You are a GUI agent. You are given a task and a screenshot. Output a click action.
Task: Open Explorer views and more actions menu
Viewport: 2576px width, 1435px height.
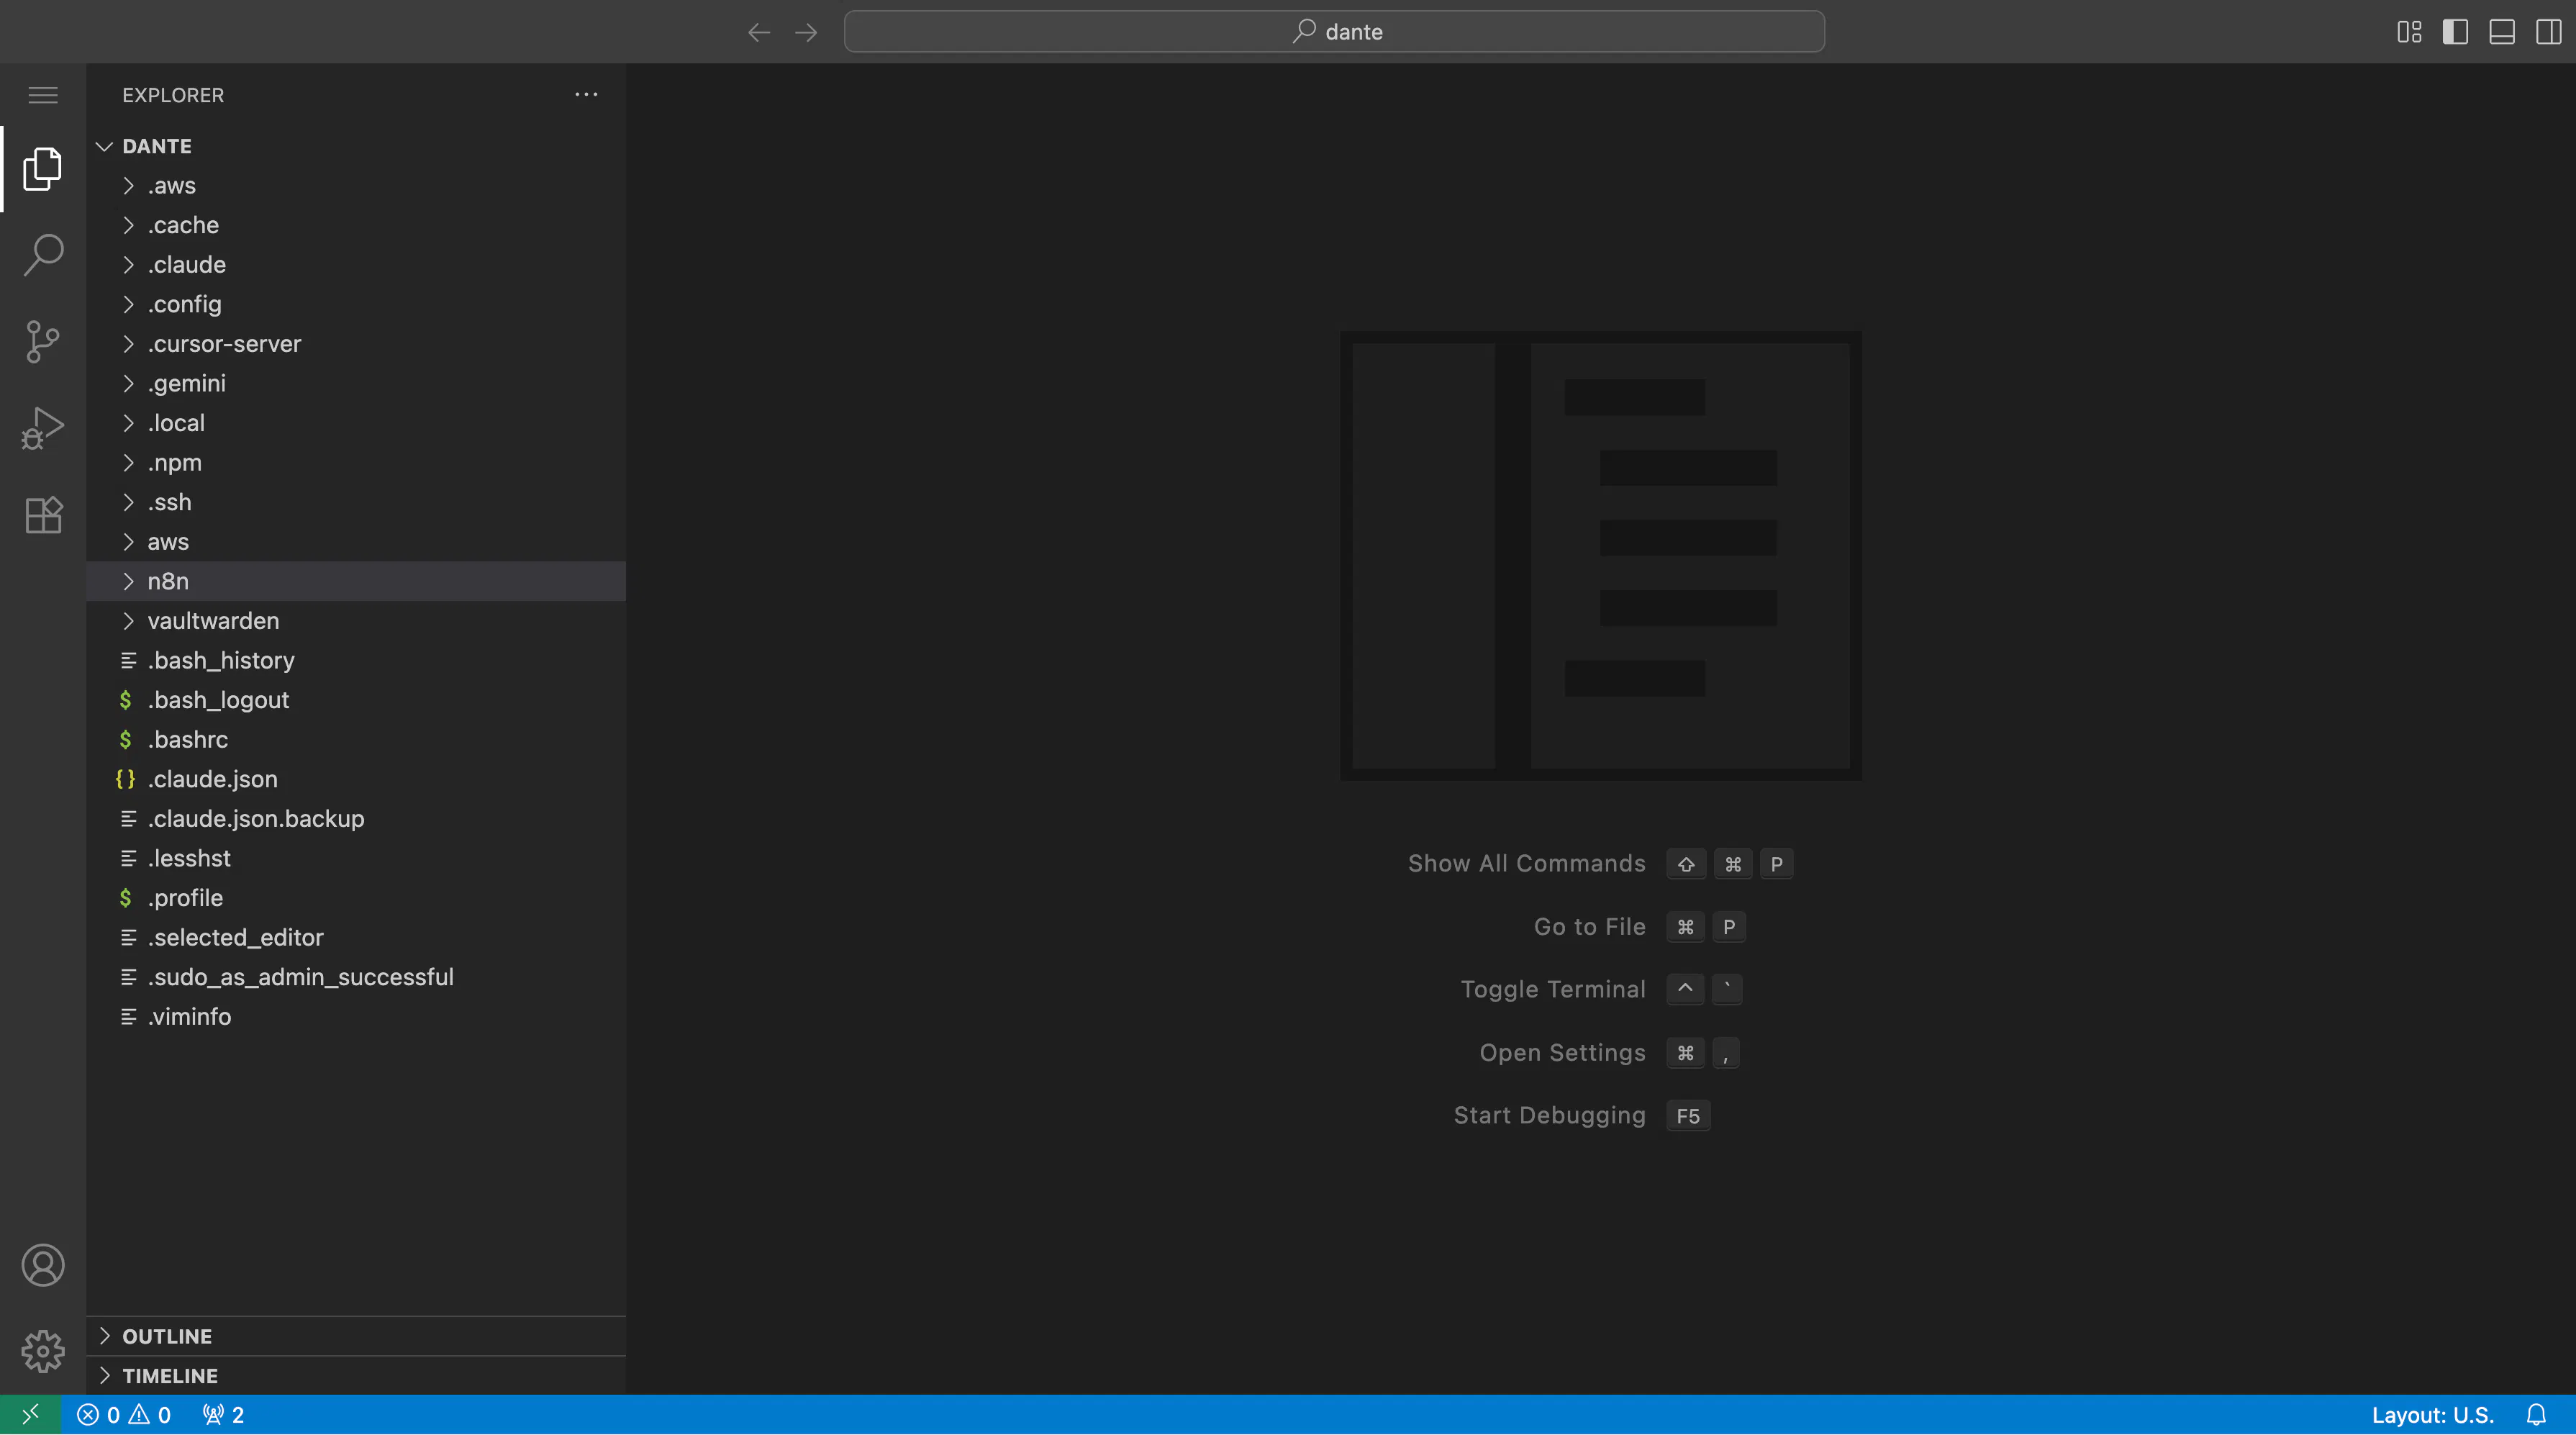(x=586, y=95)
